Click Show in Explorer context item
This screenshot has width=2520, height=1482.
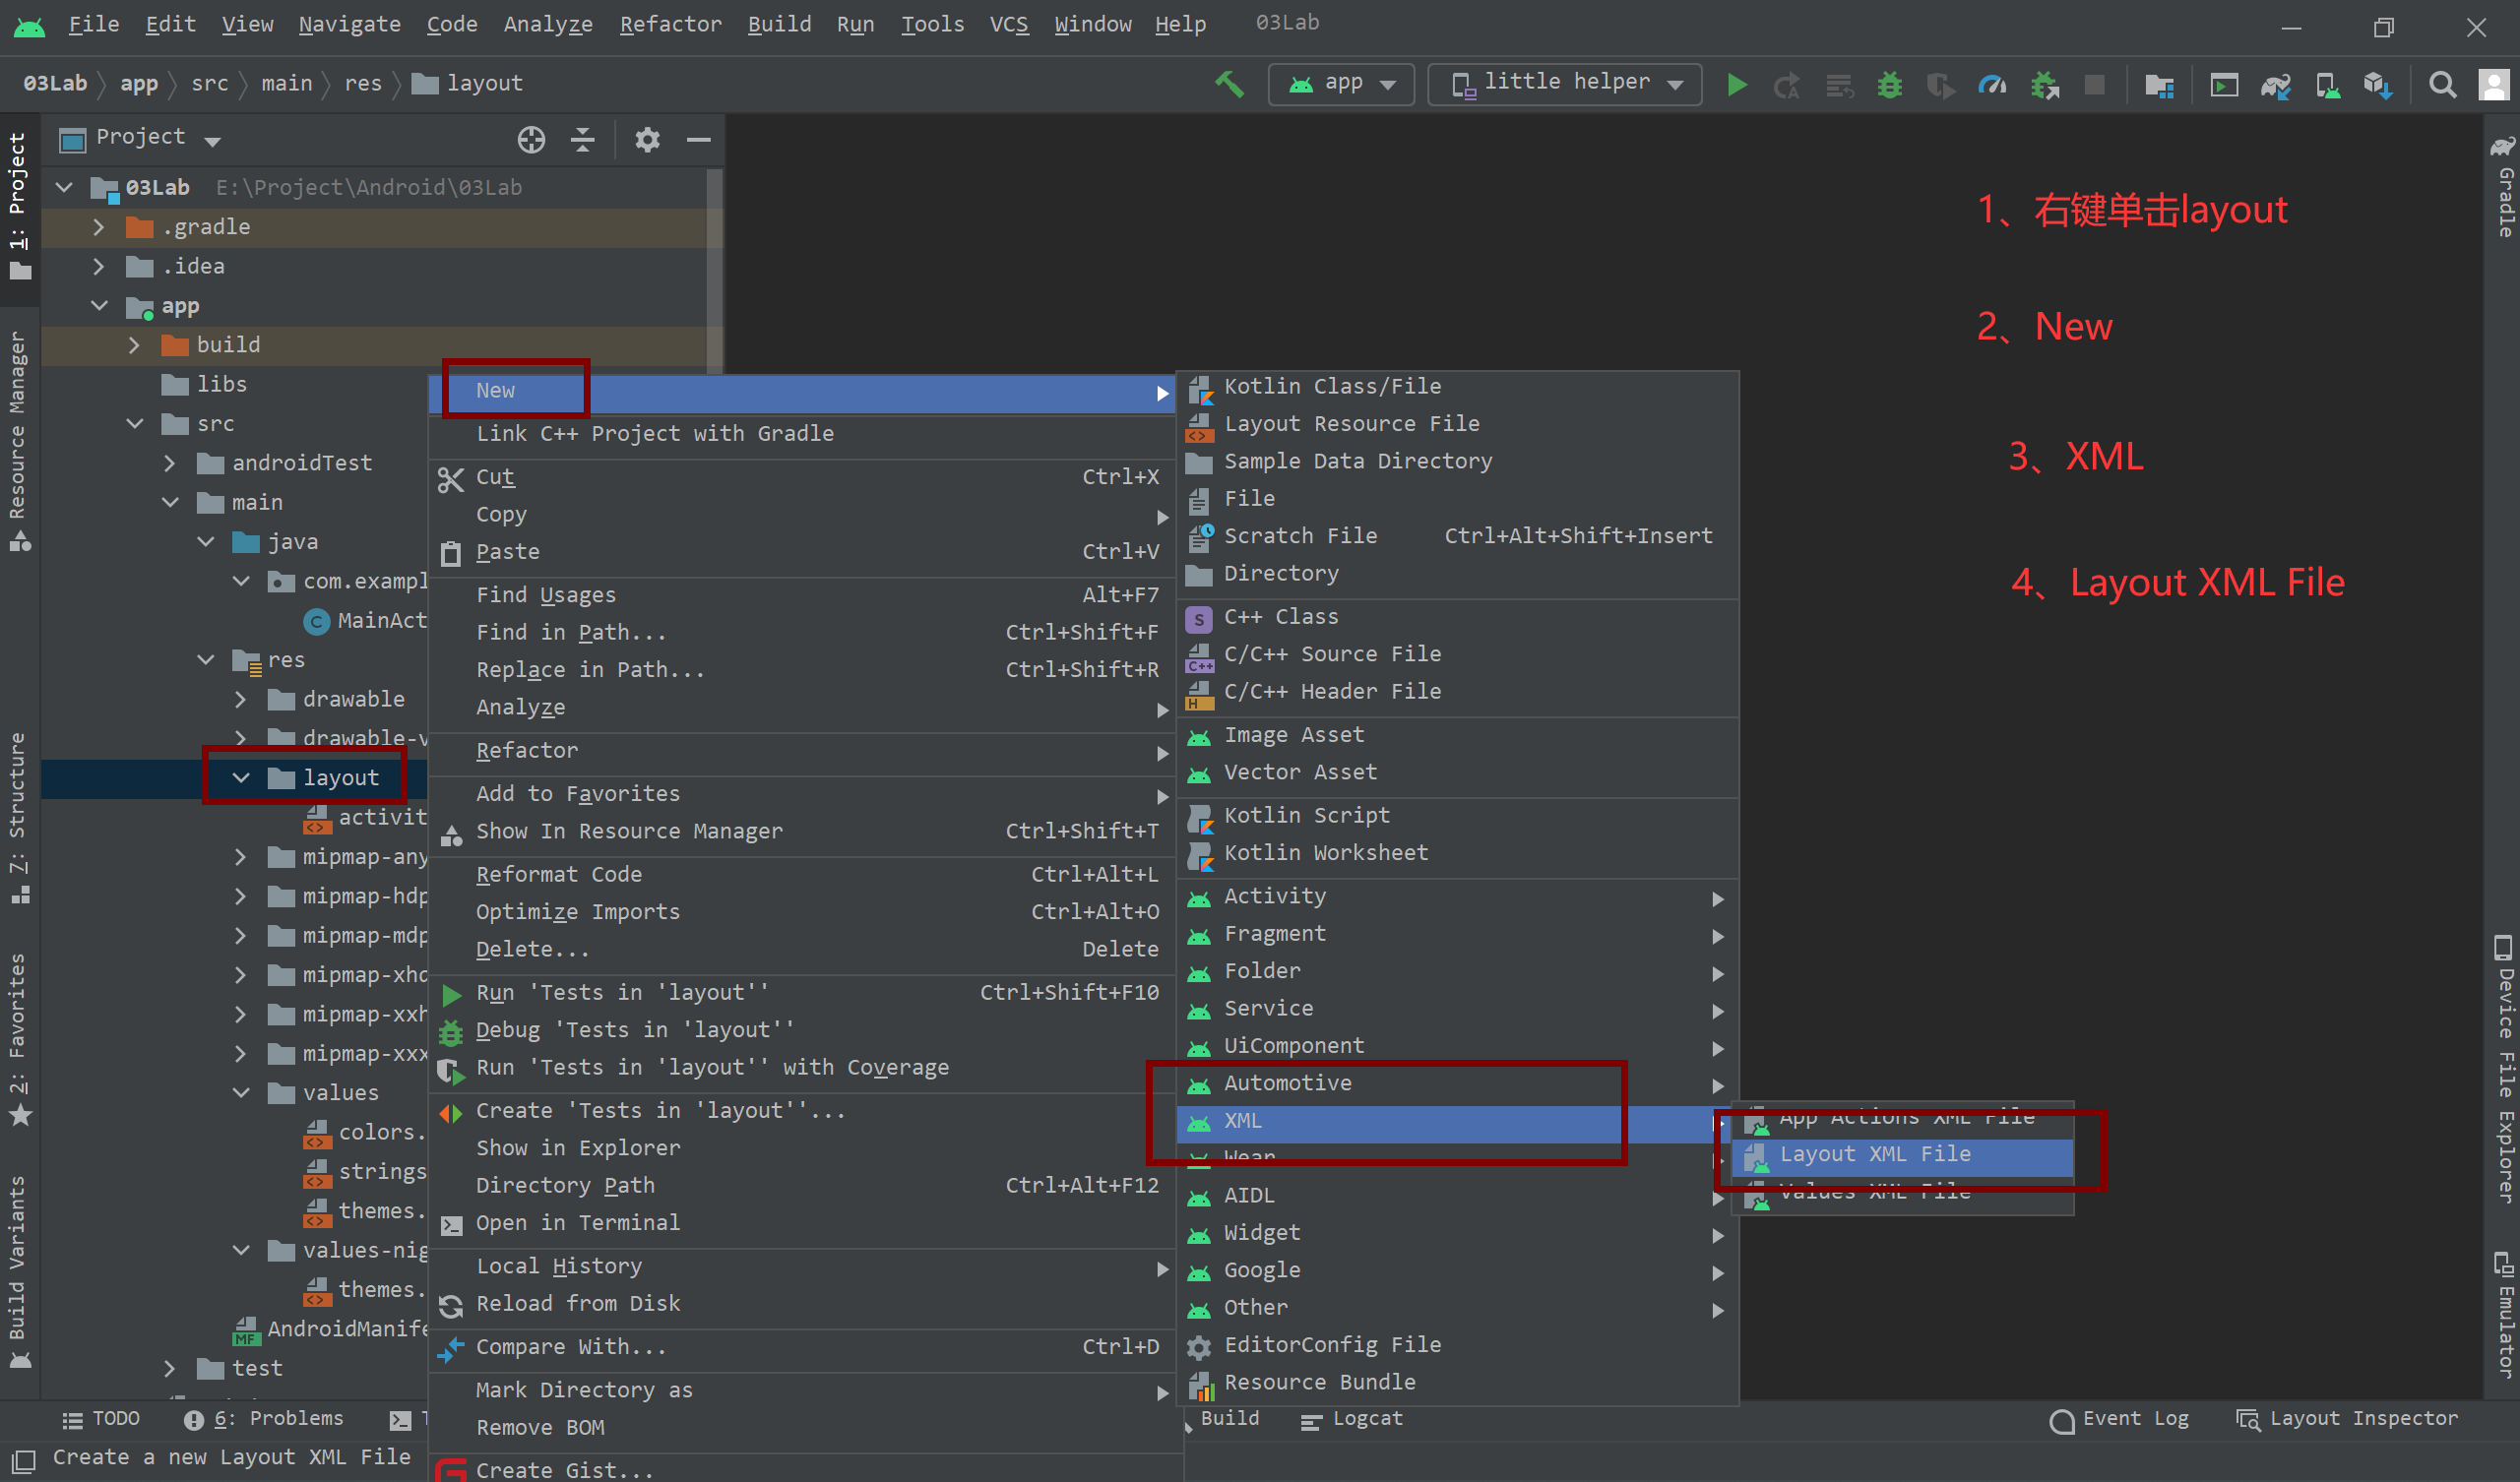(x=803, y=1149)
